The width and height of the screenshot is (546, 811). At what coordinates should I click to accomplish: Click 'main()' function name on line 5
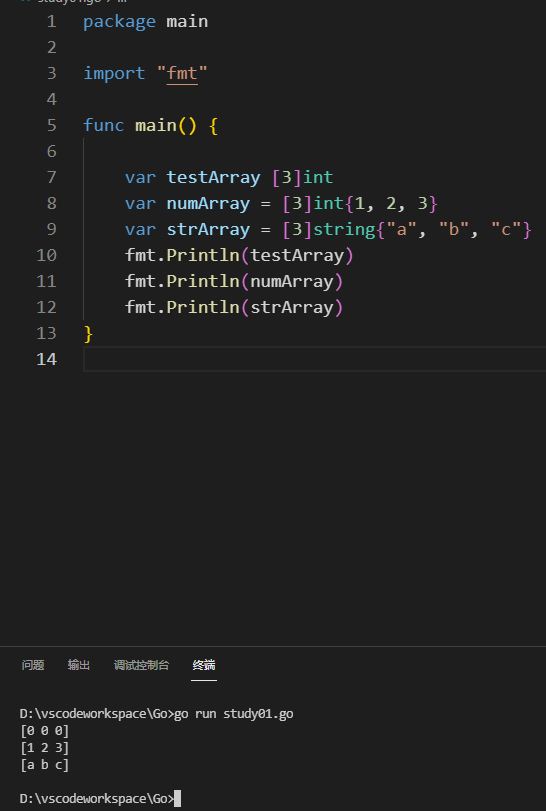166,126
